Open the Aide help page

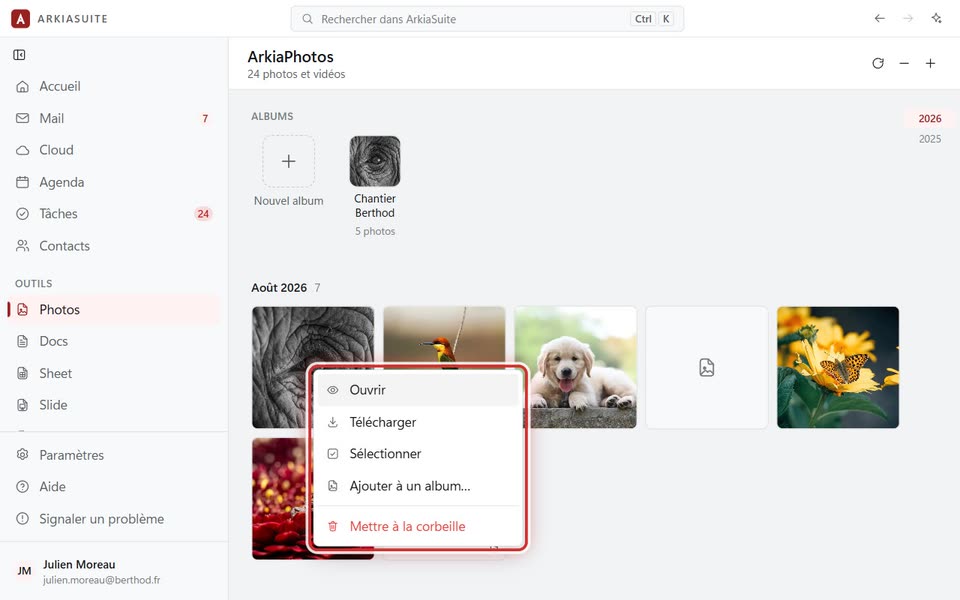point(114,487)
